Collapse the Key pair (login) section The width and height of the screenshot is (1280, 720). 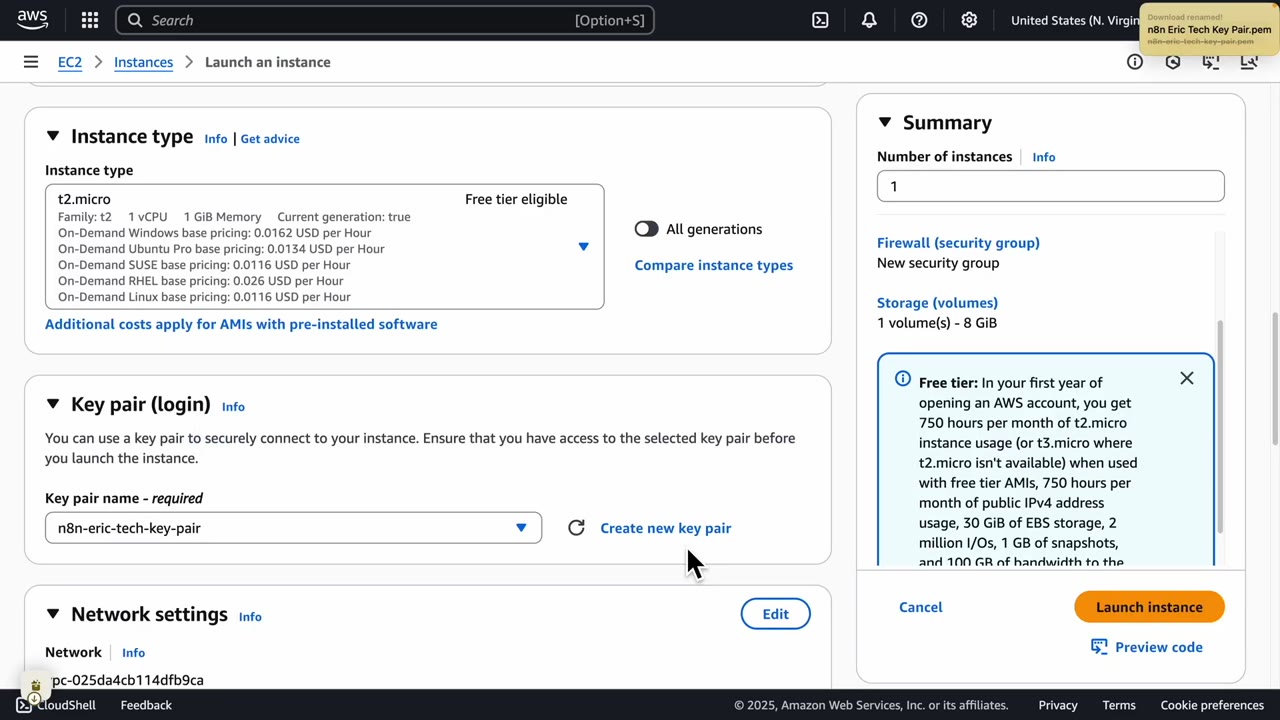[x=53, y=404]
